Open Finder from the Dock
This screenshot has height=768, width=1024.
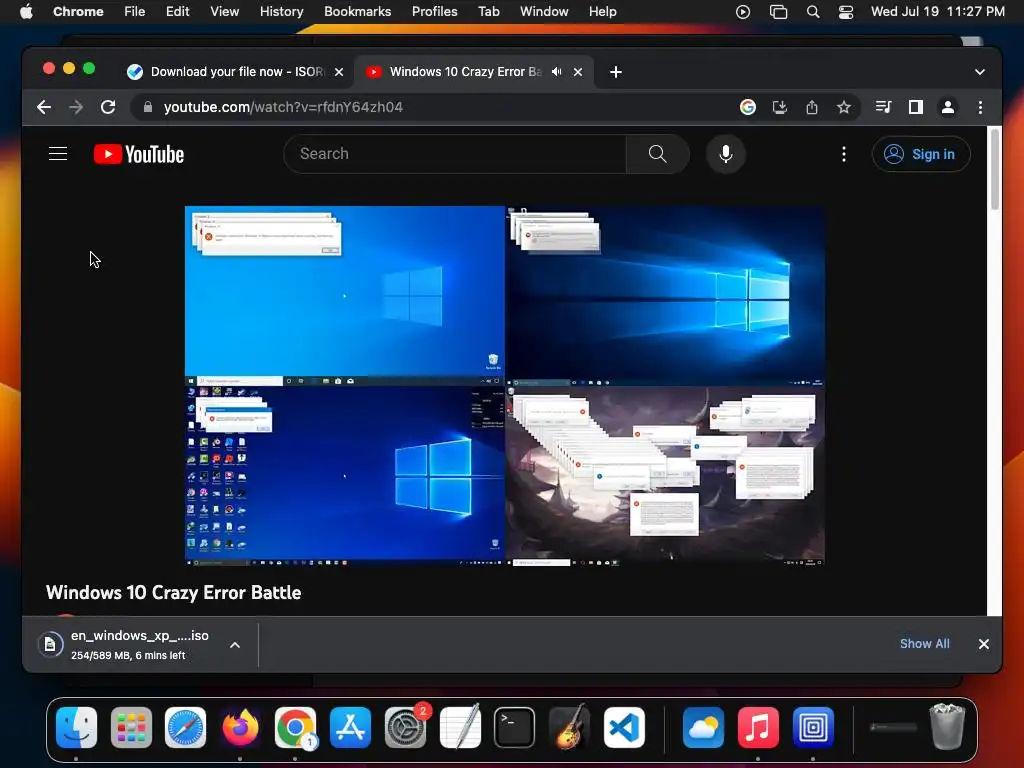[76, 728]
